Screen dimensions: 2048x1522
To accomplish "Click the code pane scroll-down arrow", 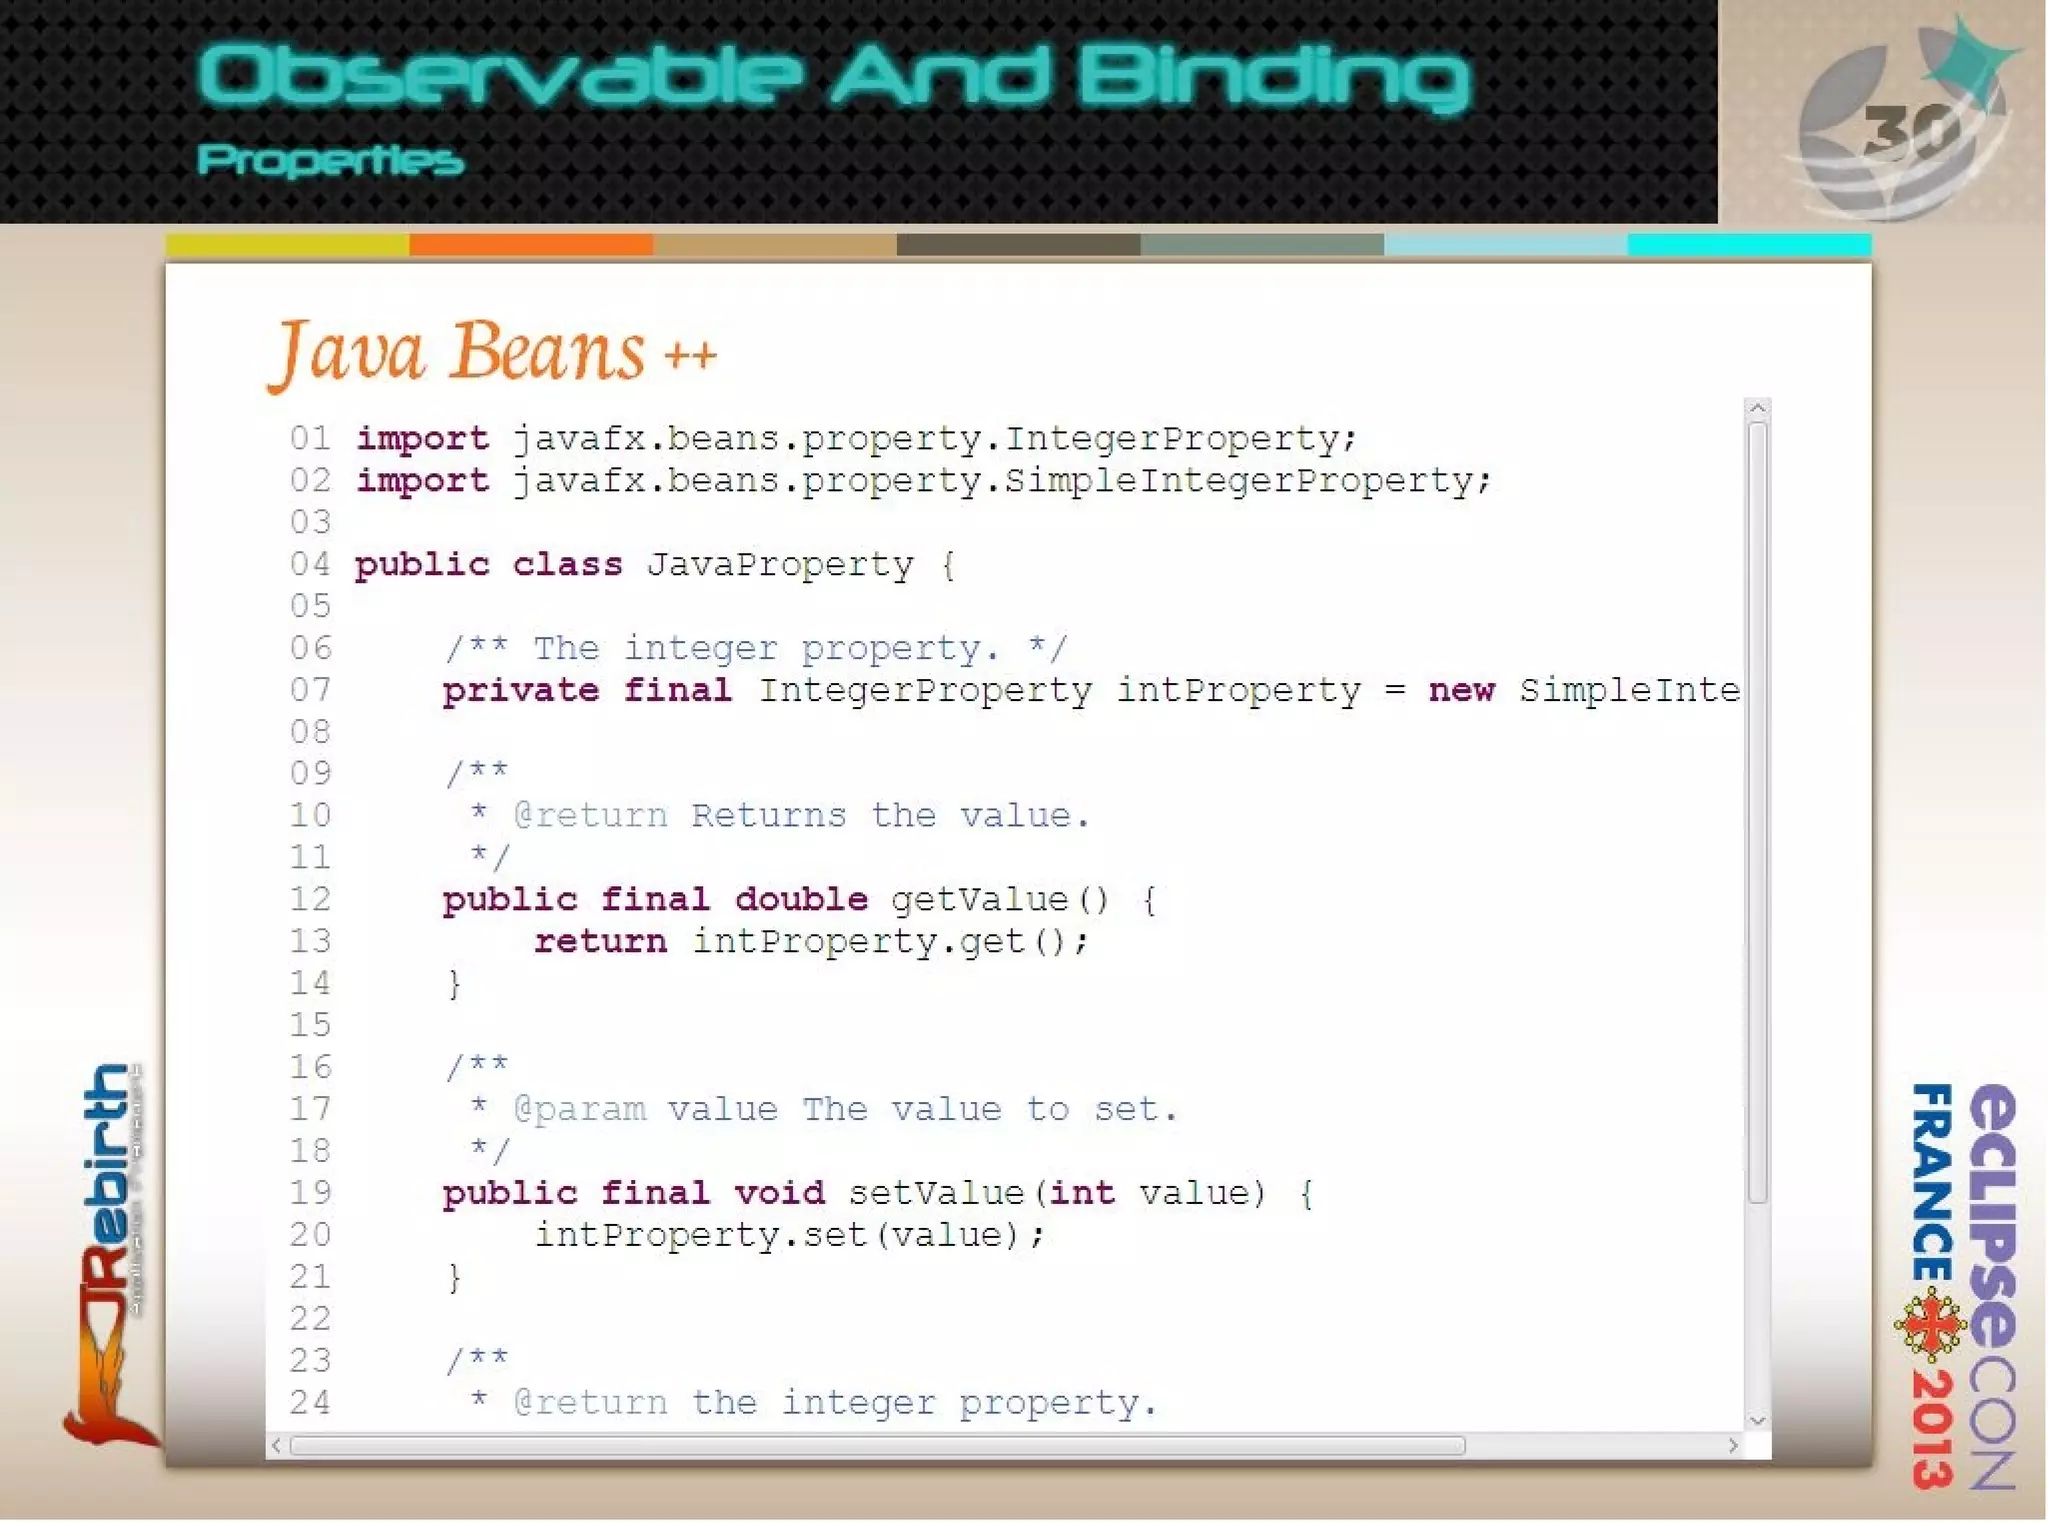I will [x=1757, y=1420].
